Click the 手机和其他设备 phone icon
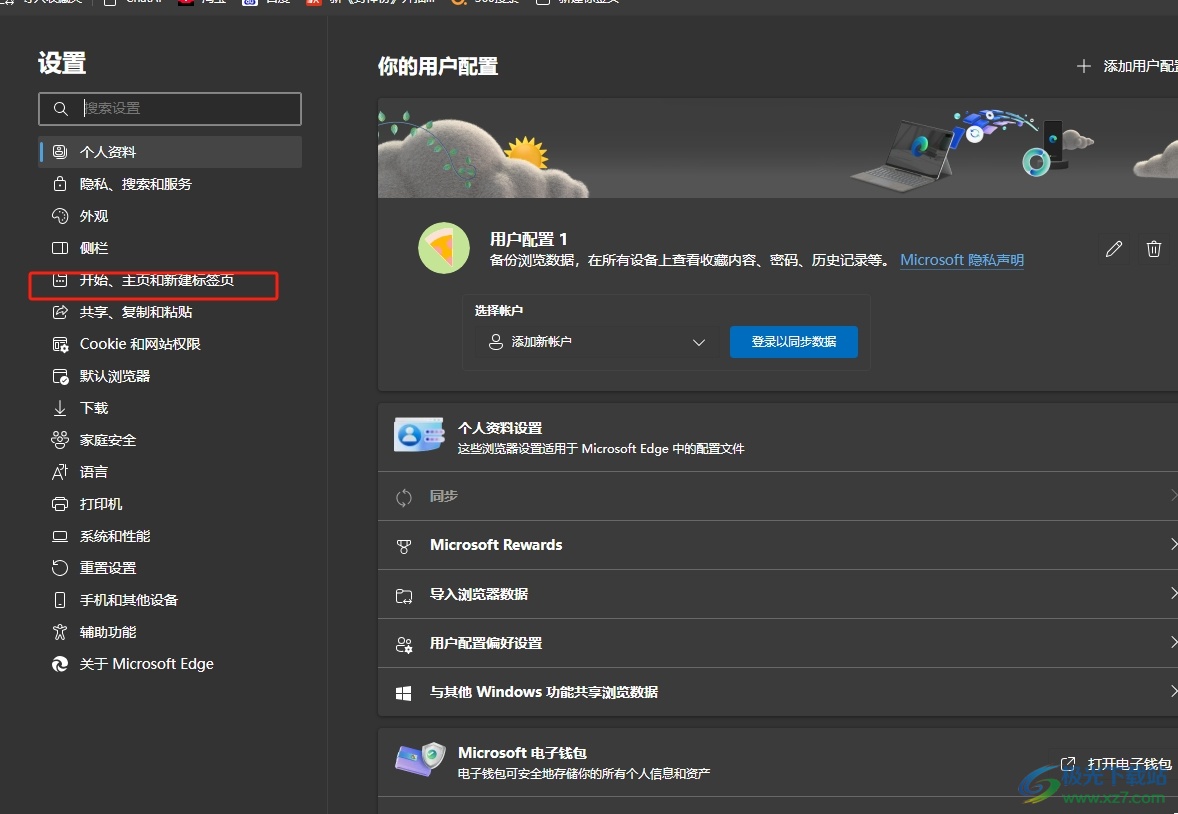 point(60,601)
